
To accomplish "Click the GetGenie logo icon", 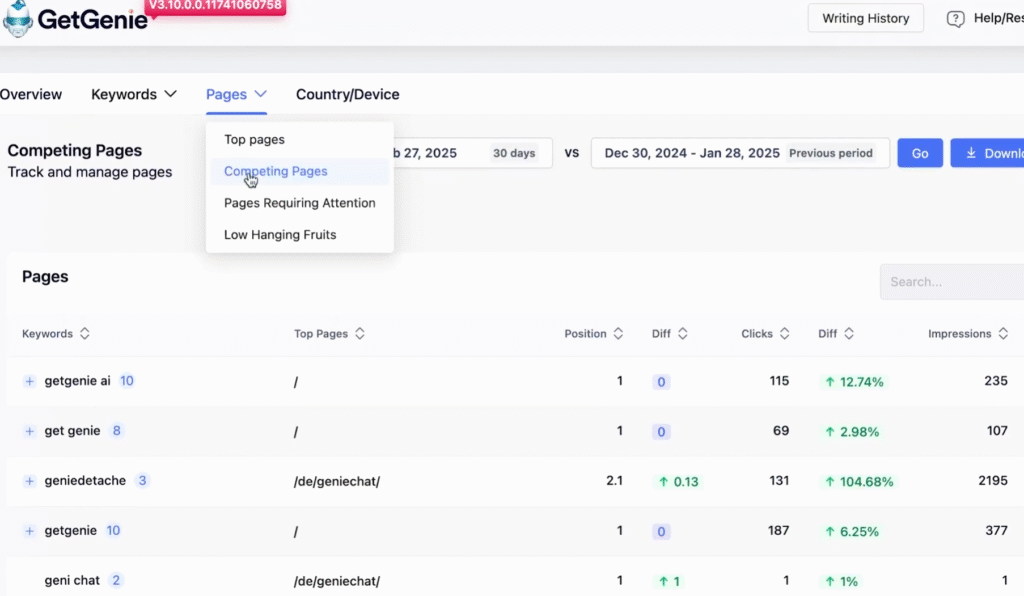I will click(x=18, y=18).
